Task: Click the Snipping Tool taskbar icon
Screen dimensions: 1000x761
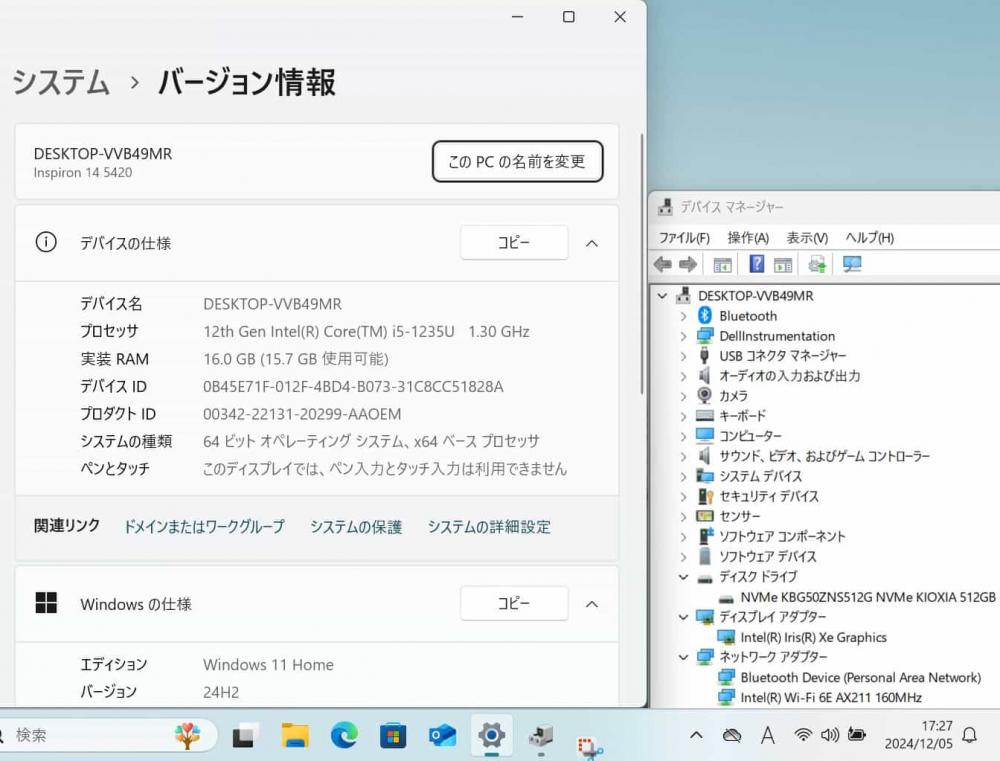Action: click(x=590, y=746)
